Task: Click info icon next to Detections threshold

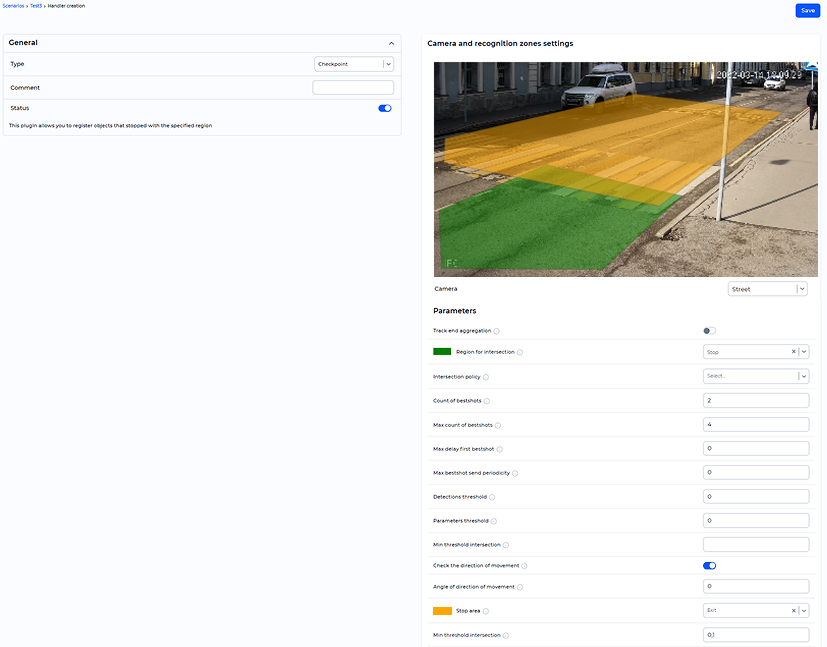Action: point(492,497)
